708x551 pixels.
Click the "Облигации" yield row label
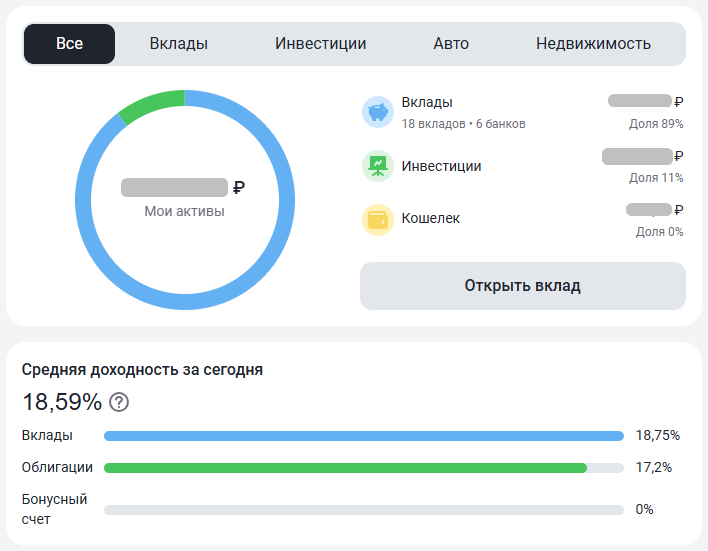tap(57, 467)
